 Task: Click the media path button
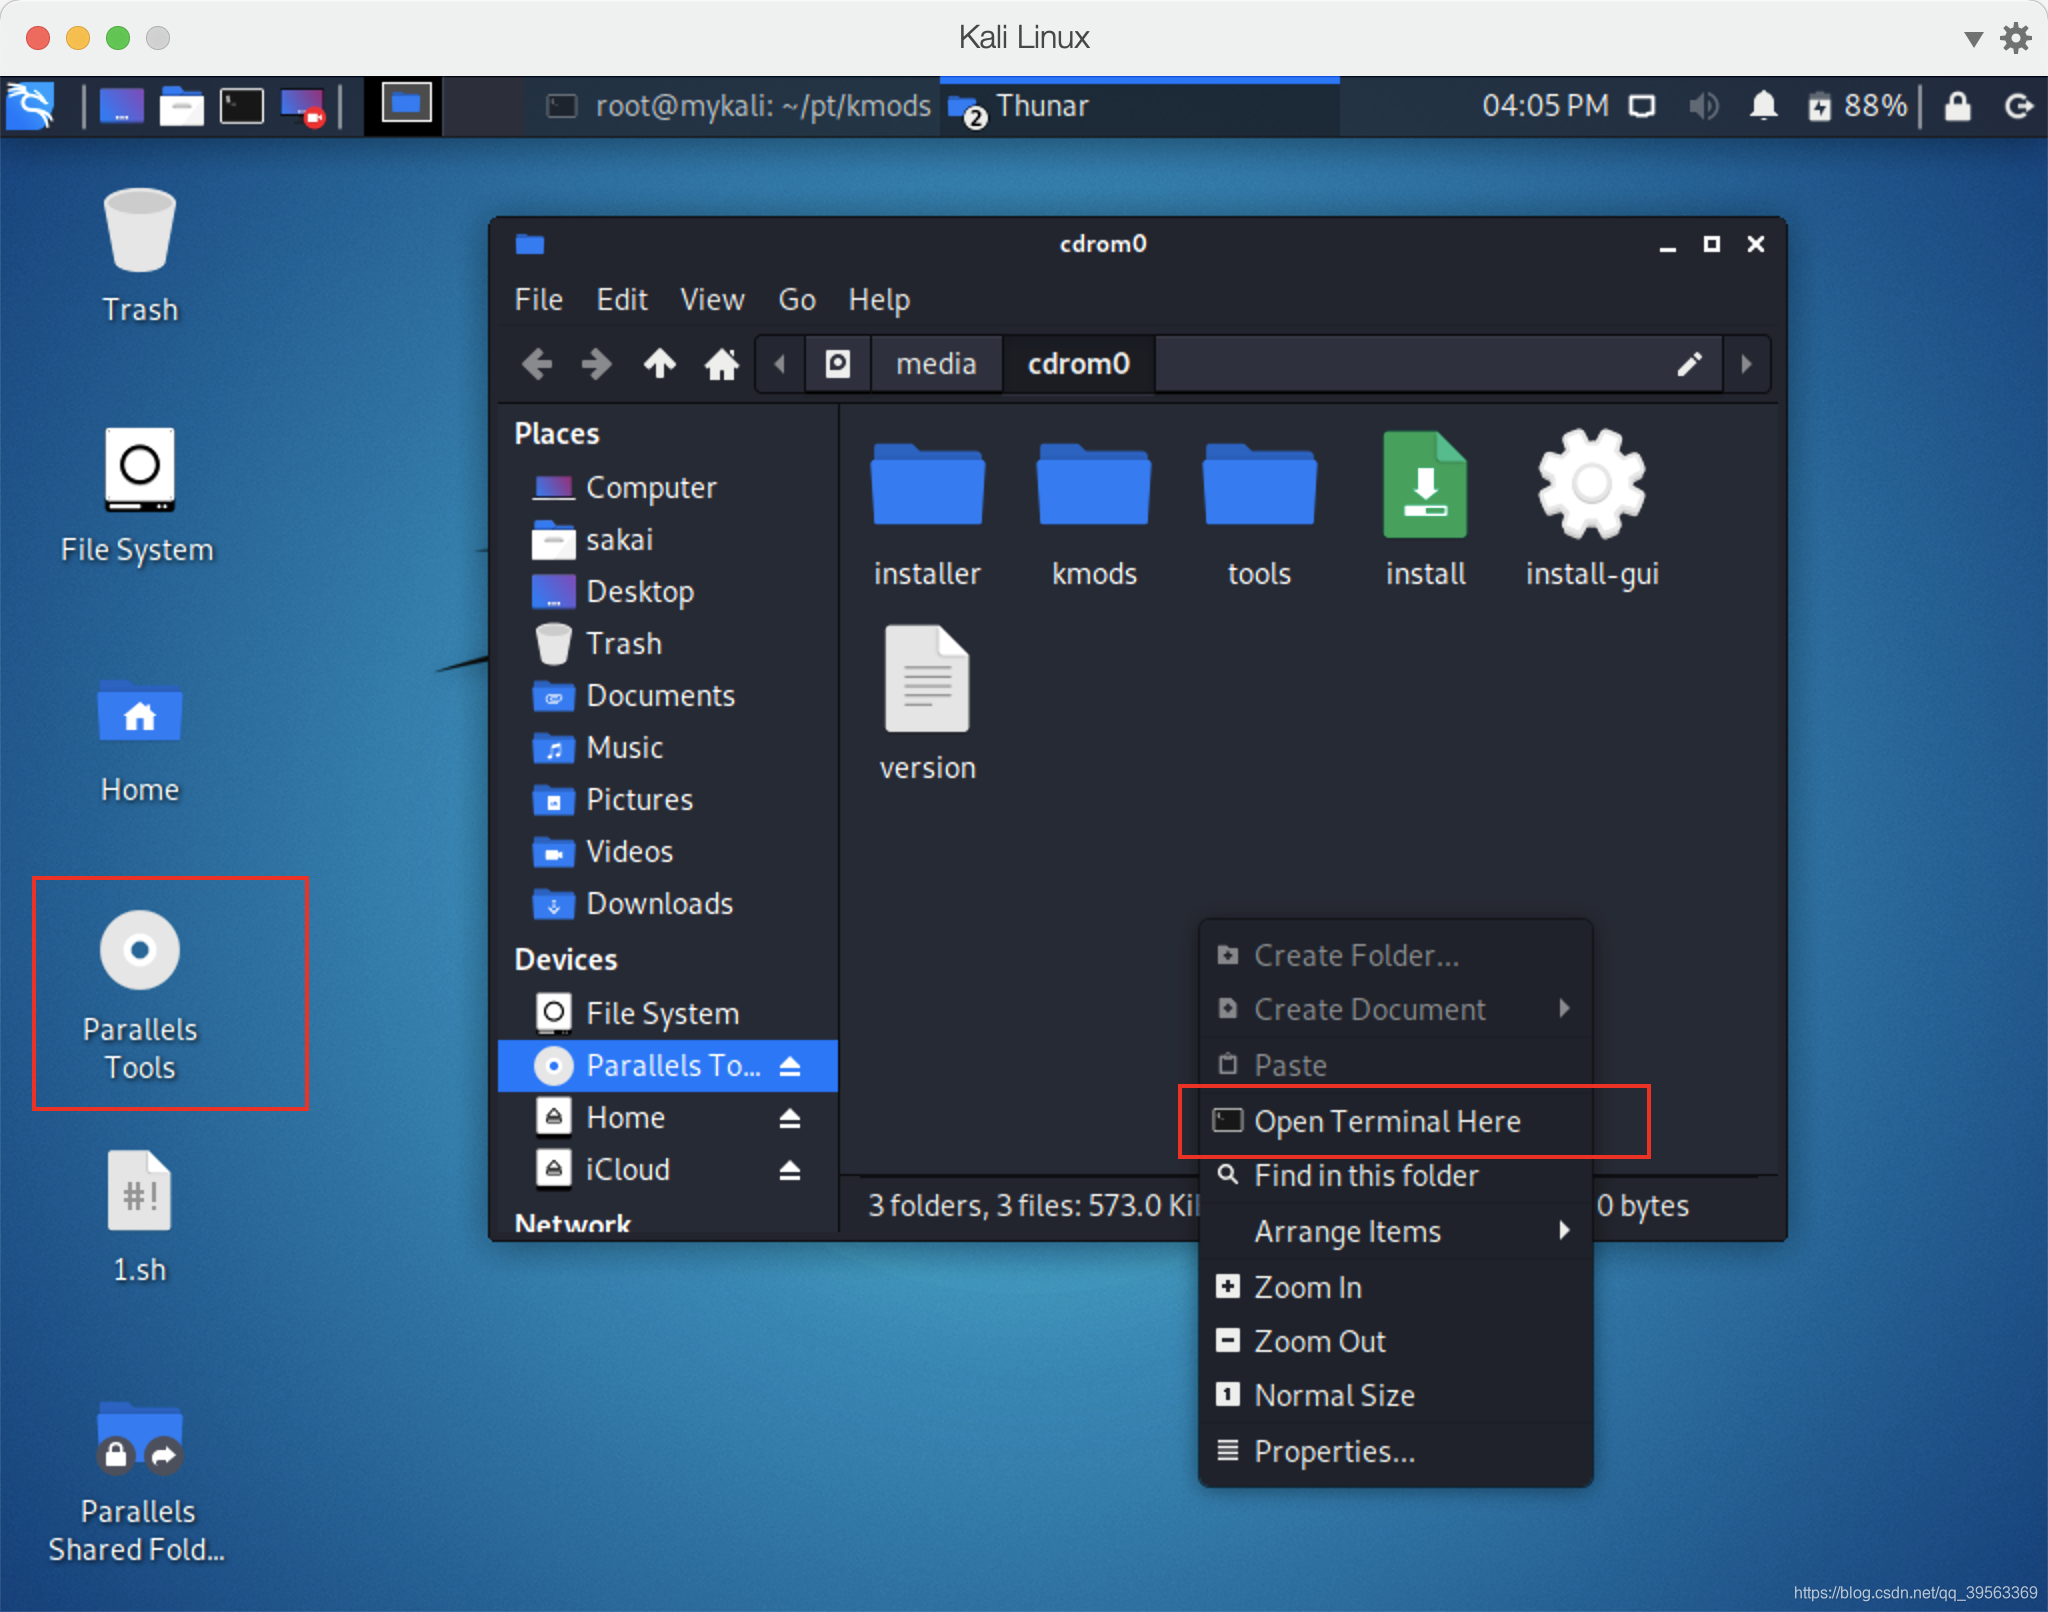935,364
